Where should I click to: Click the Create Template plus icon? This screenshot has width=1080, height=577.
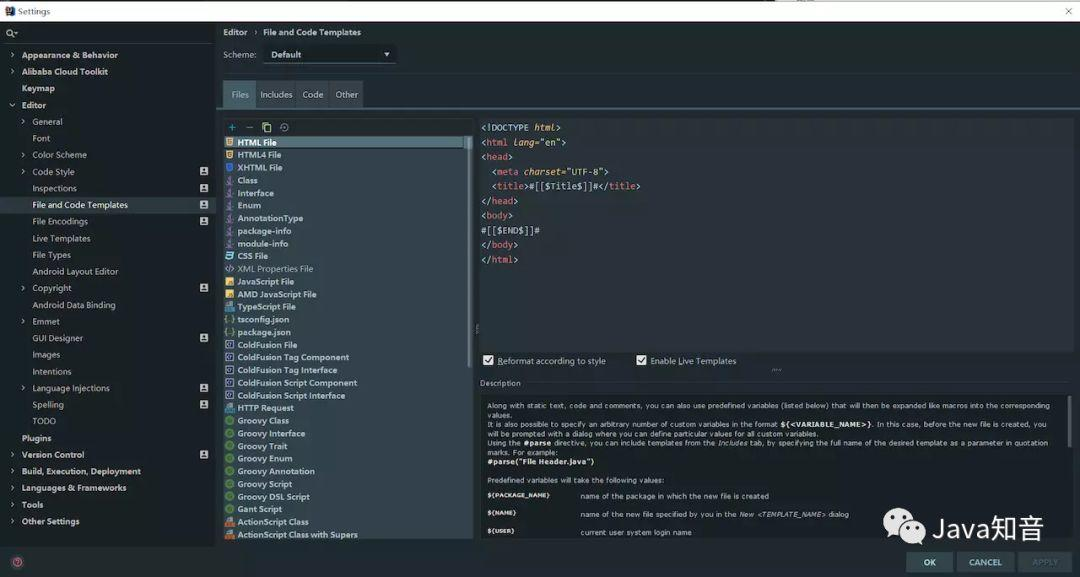(231, 127)
